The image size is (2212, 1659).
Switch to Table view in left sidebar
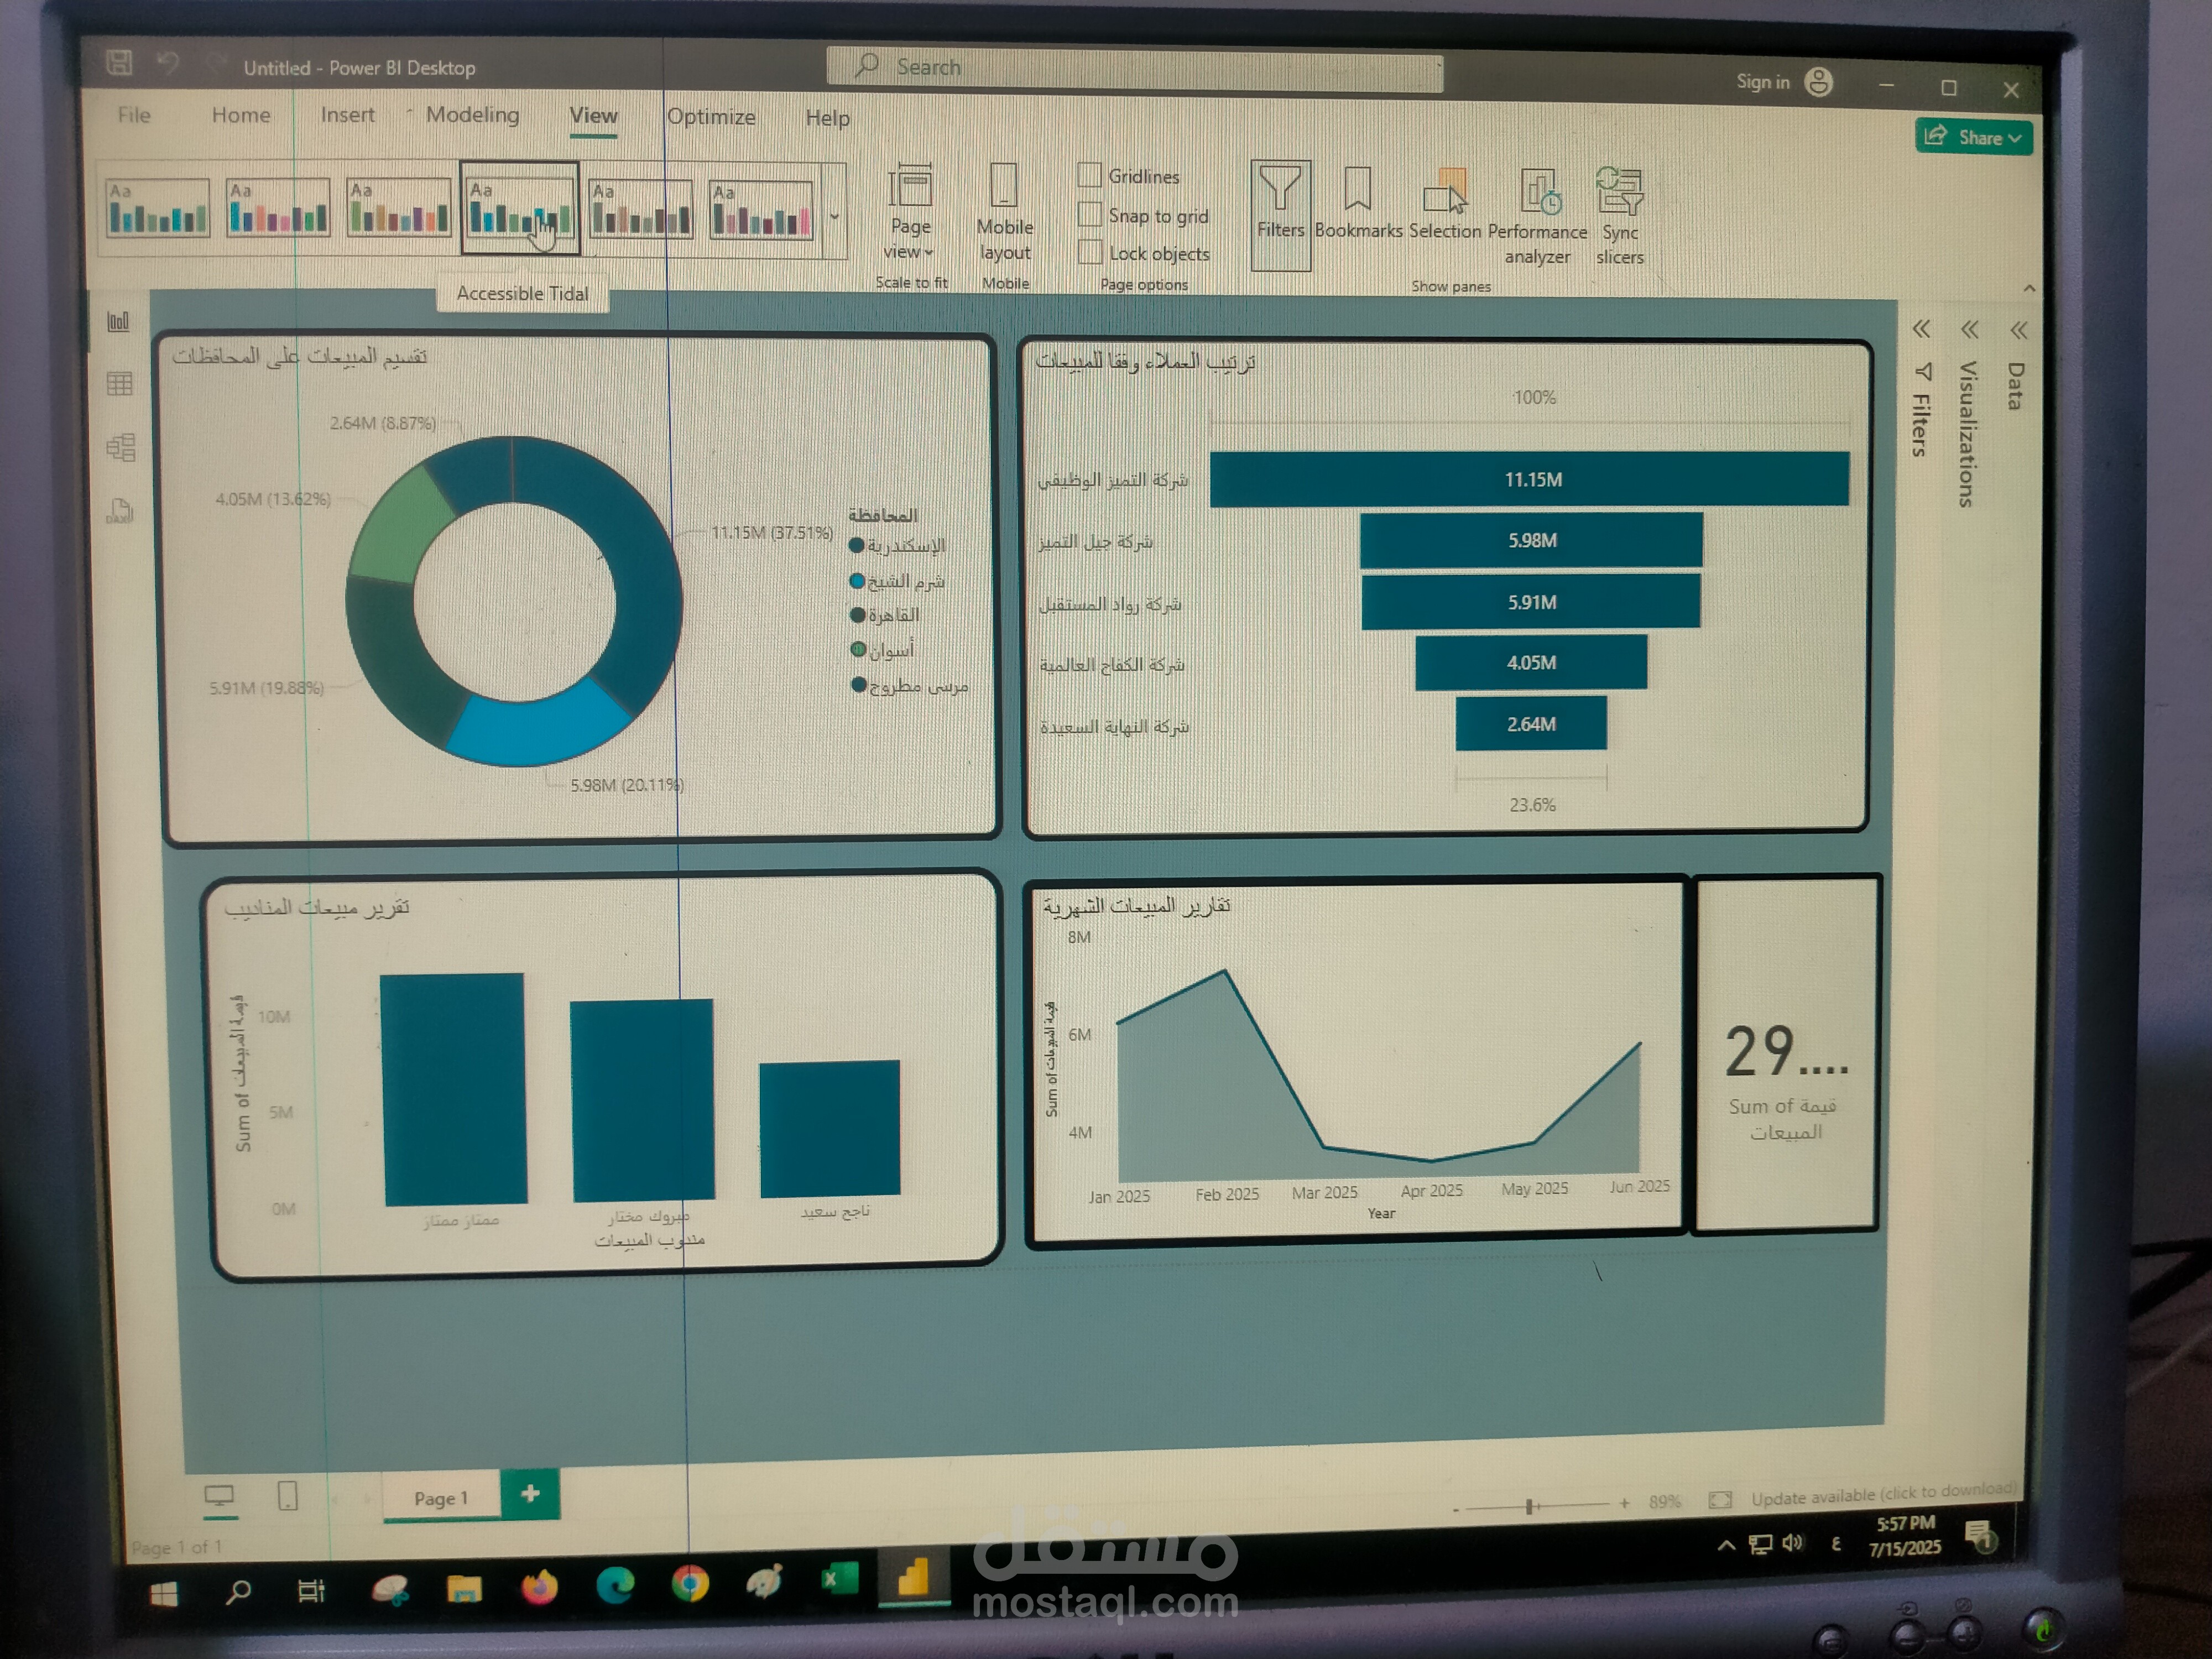pos(120,384)
